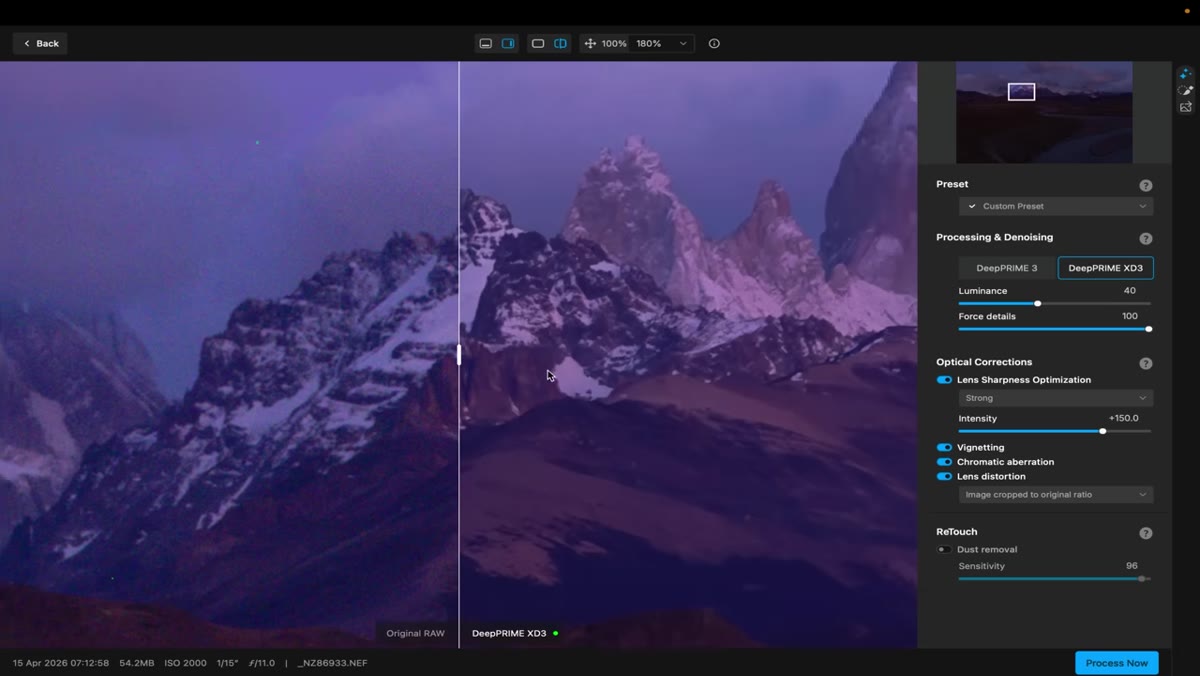
Task: Click the DeepPRIME XD3 preview label
Action: pyautogui.click(x=509, y=633)
